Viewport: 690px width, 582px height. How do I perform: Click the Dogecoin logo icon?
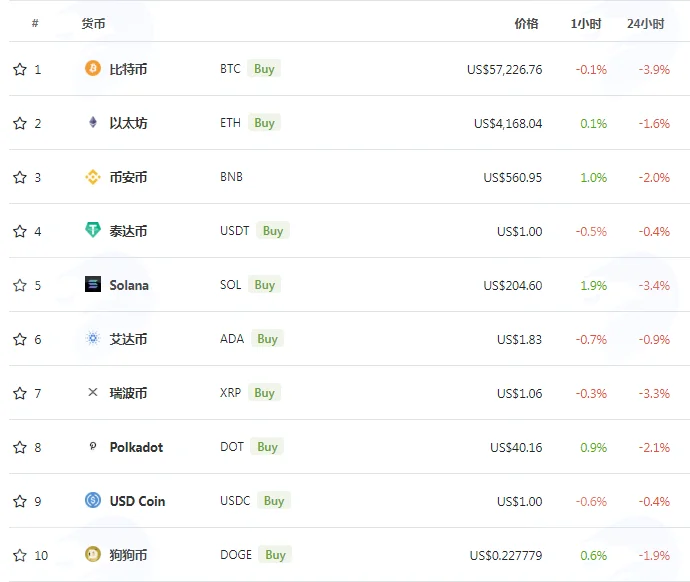pos(92,554)
